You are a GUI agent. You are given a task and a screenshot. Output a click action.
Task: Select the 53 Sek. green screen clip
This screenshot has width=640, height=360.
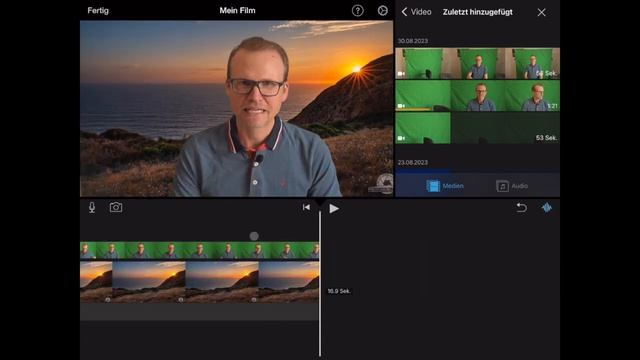pos(478,128)
